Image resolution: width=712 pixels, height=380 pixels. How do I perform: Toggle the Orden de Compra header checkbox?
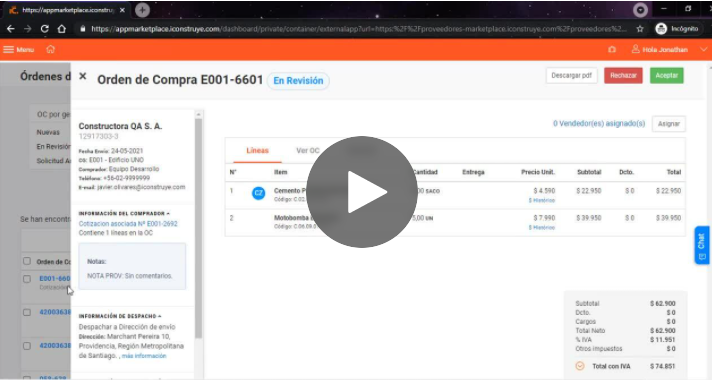[27, 261]
